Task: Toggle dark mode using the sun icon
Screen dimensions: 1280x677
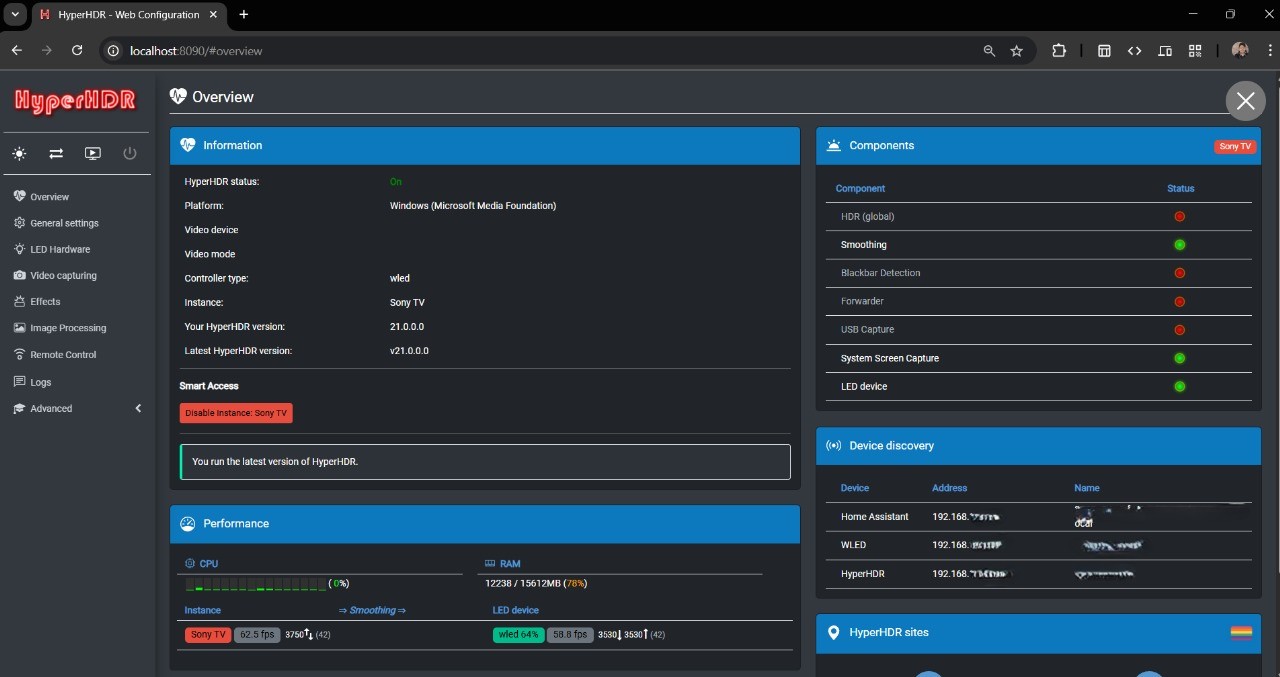Action: (x=18, y=153)
